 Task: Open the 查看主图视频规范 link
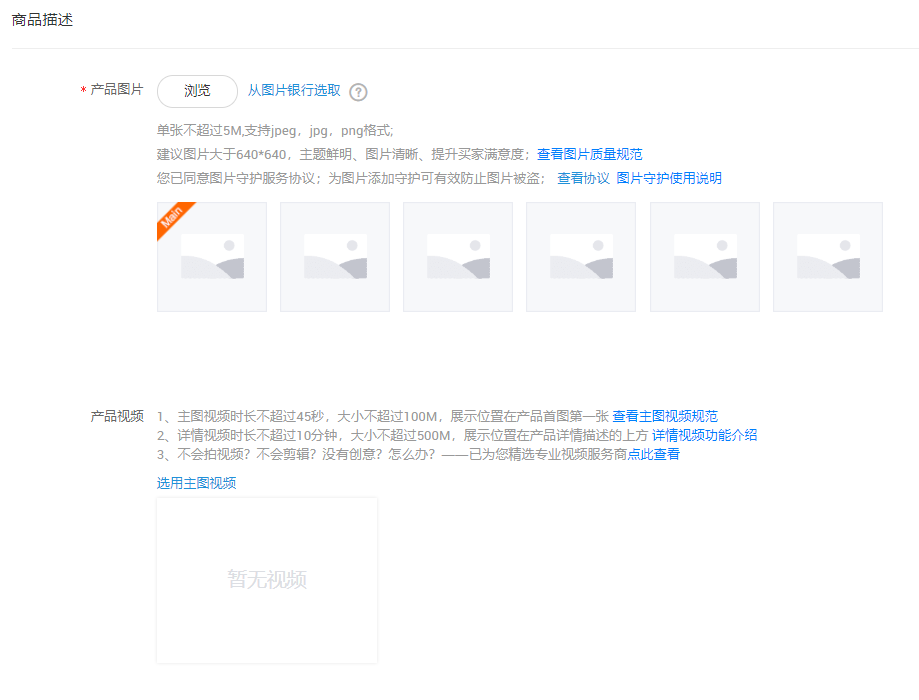coord(666,415)
